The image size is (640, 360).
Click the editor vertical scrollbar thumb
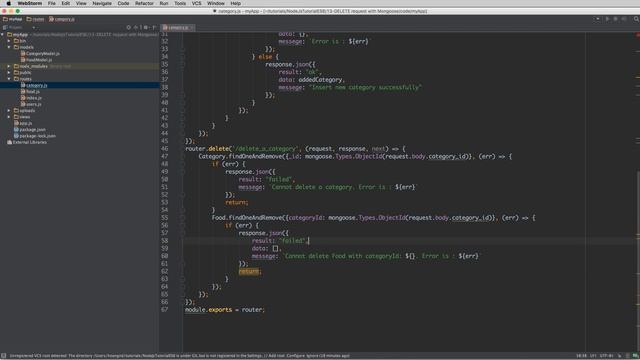pyautogui.click(x=638, y=261)
